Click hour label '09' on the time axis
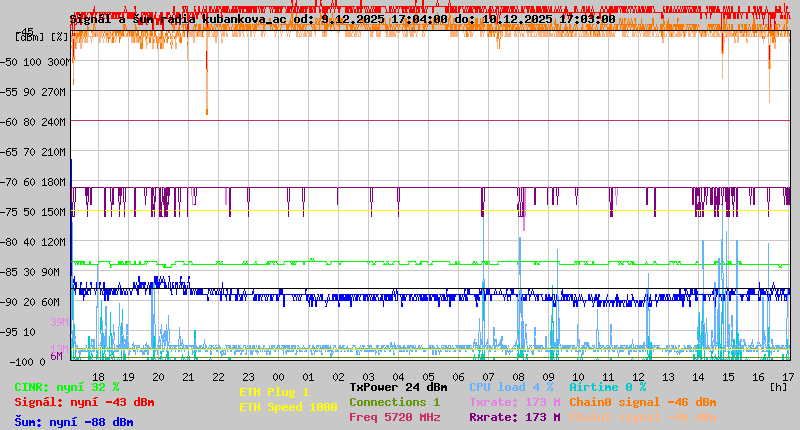 (x=548, y=377)
